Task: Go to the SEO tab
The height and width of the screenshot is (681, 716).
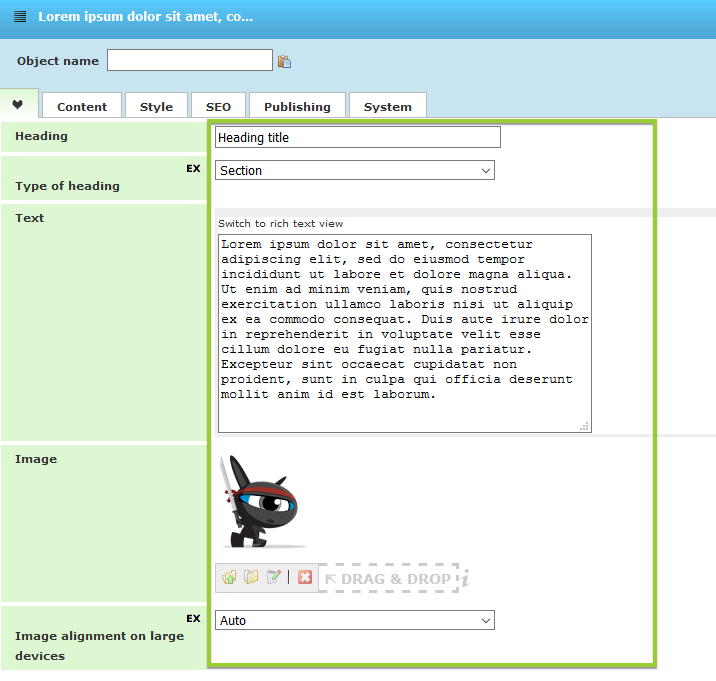Action: click(x=218, y=107)
